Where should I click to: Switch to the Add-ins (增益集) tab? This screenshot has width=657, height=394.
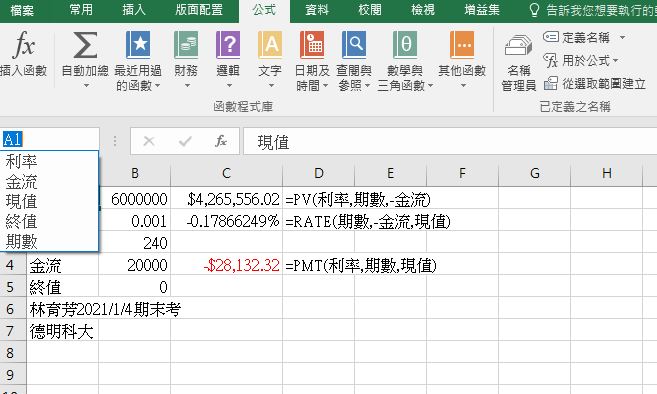[x=482, y=10]
